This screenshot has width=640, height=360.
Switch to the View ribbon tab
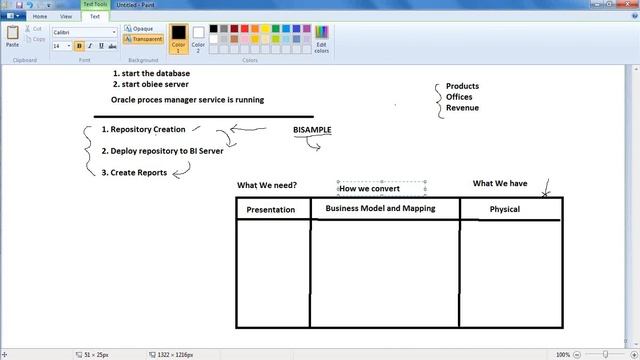pos(66,16)
